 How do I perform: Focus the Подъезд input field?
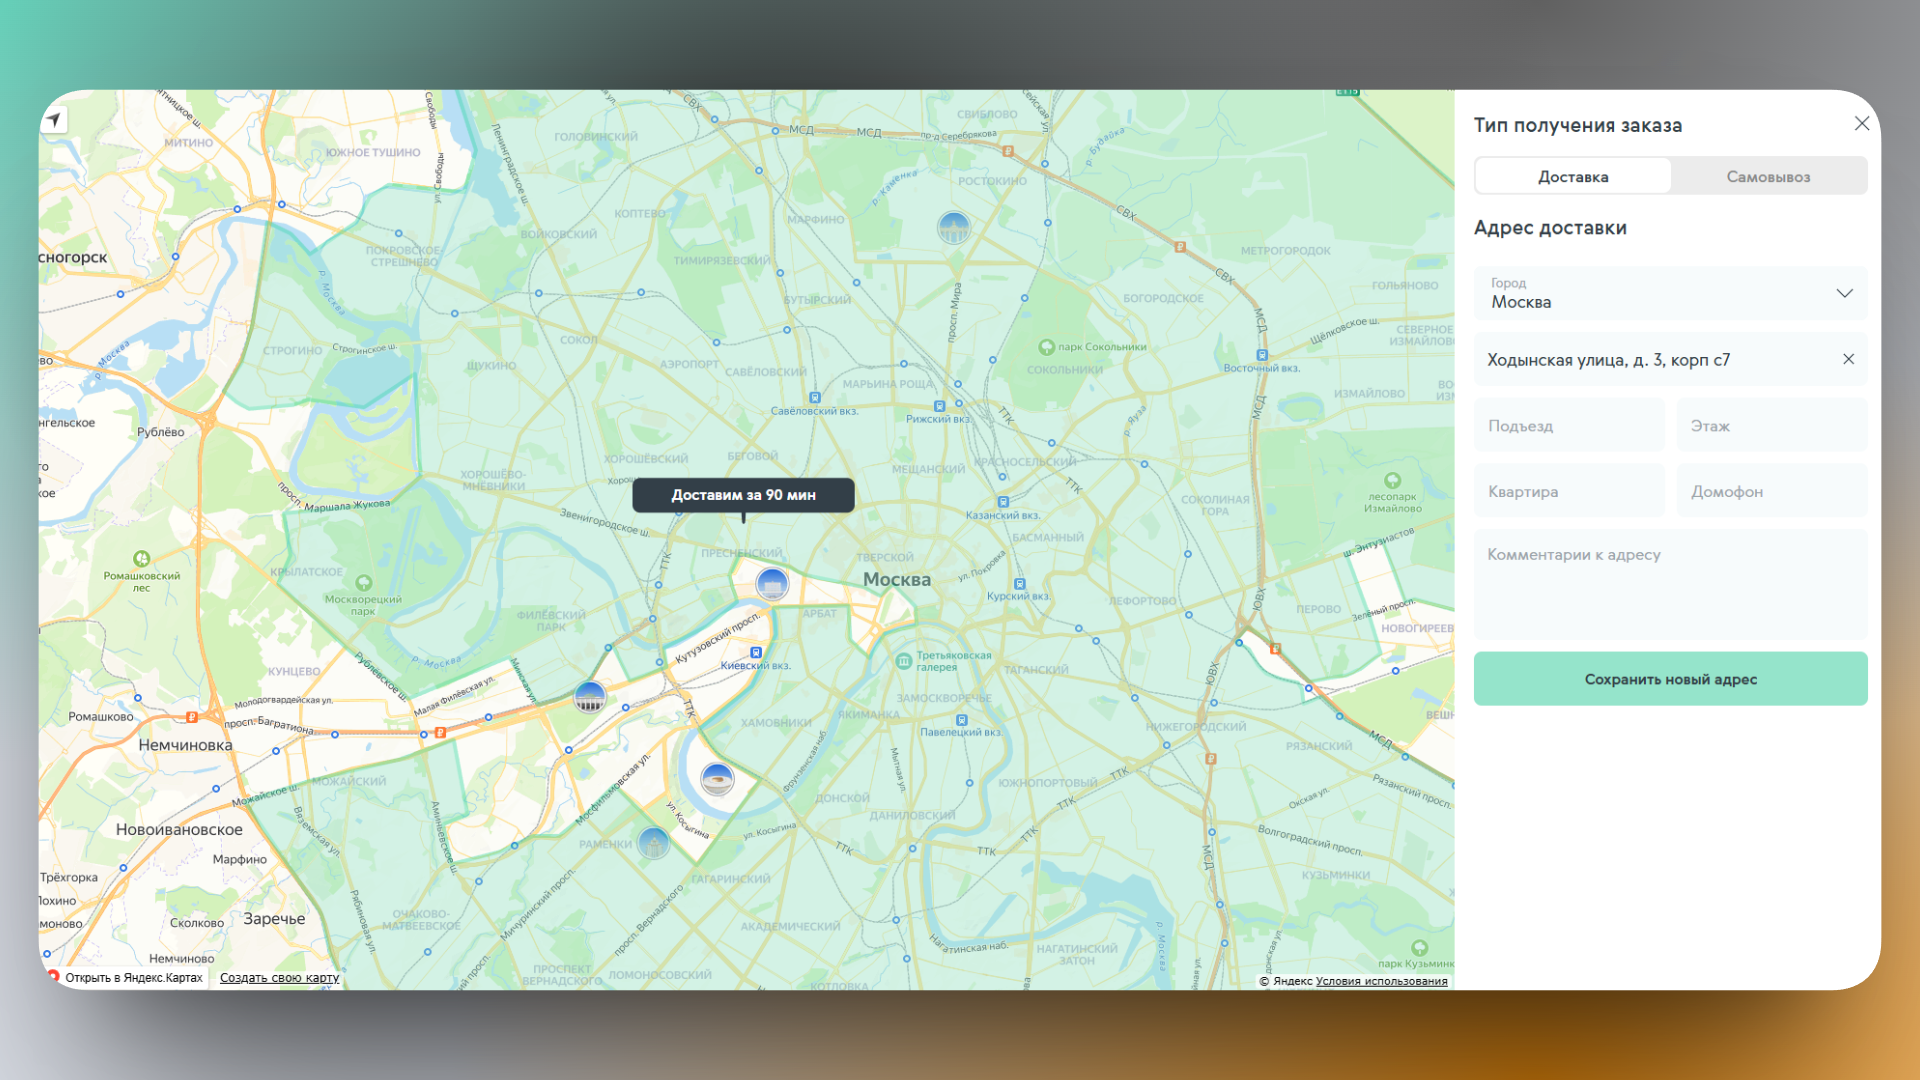pos(1568,426)
